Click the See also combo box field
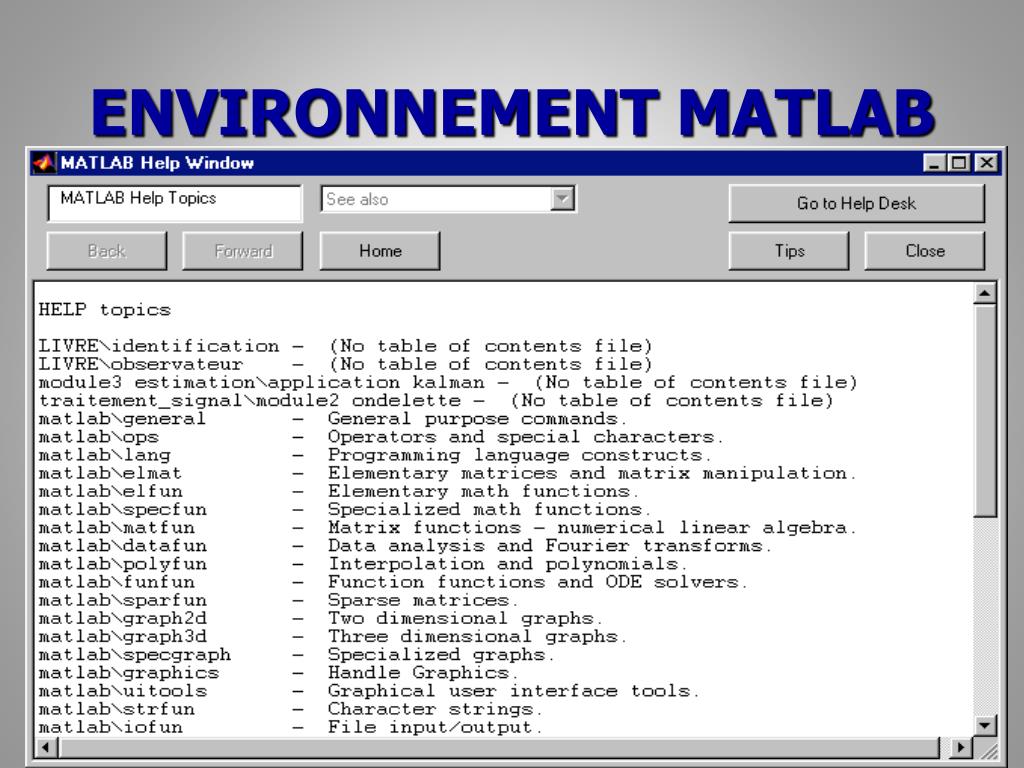Image resolution: width=1024 pixels, height=768 pixels. point(448,199)
